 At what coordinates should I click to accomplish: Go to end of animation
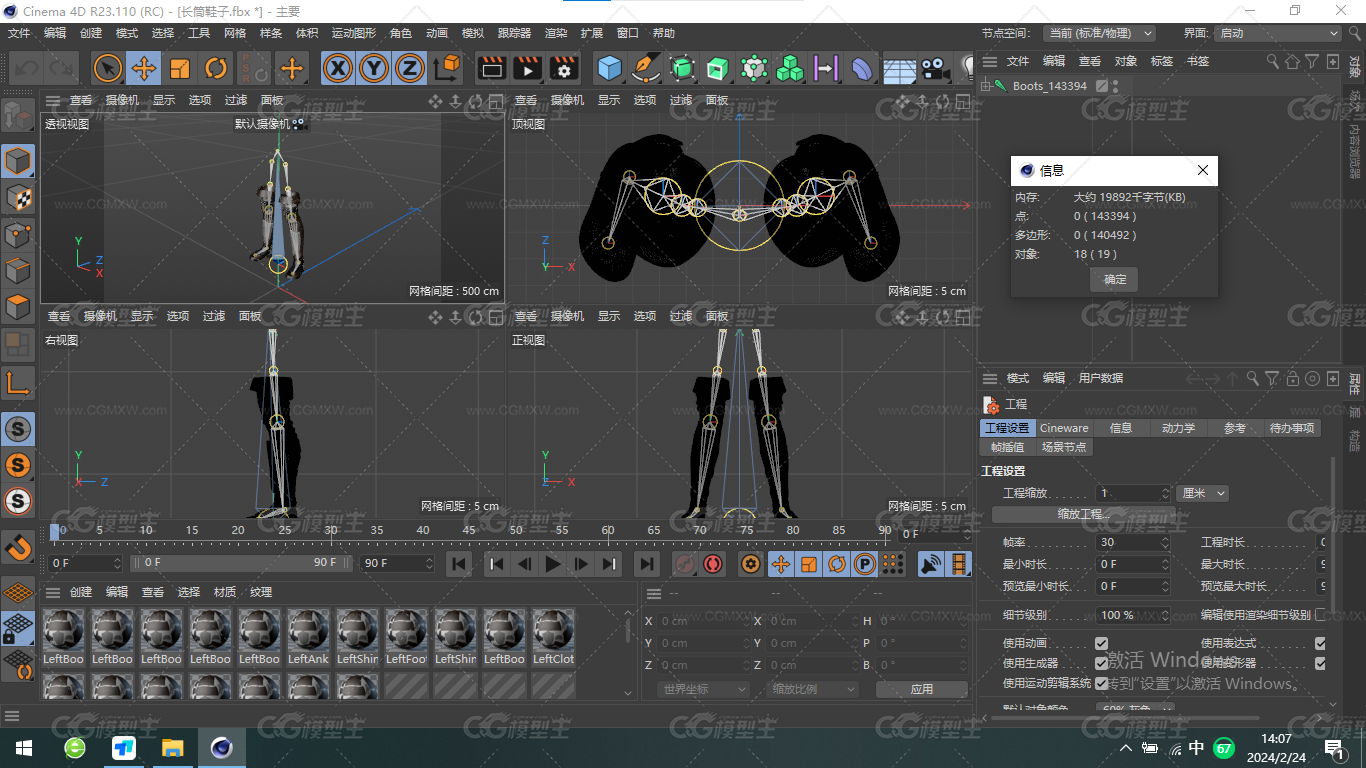(x=647, y=564)
